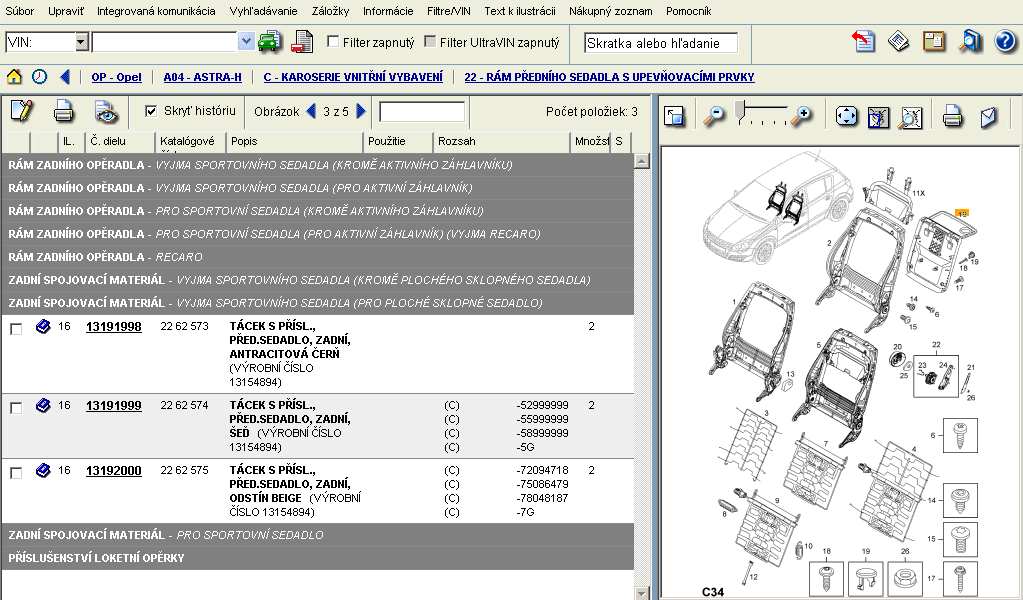Open the history clock icon

(x=39, y=77)
